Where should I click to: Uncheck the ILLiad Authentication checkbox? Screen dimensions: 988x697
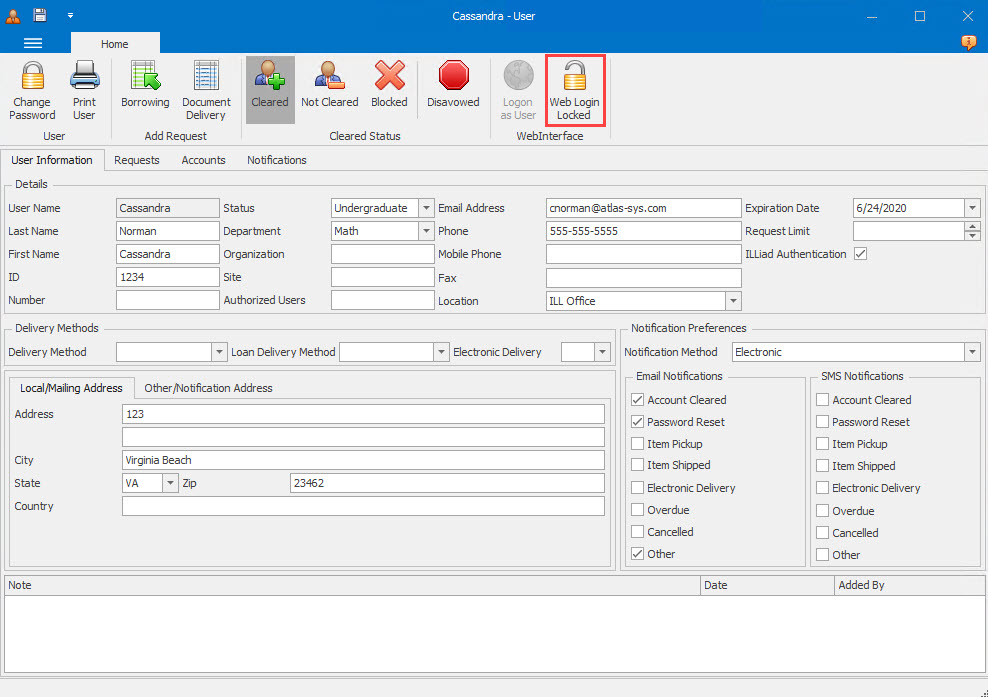[860, 254]
